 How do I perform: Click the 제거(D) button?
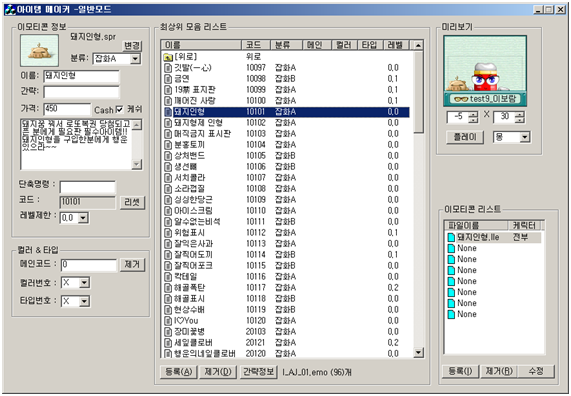click(218, 372)
